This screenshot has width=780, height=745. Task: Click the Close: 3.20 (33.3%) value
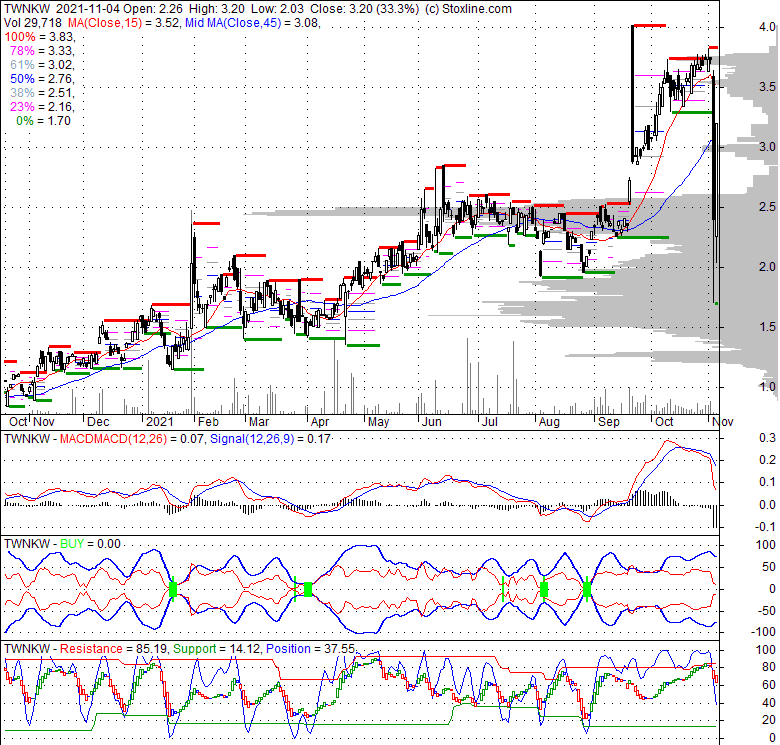[x=365, y=9]
